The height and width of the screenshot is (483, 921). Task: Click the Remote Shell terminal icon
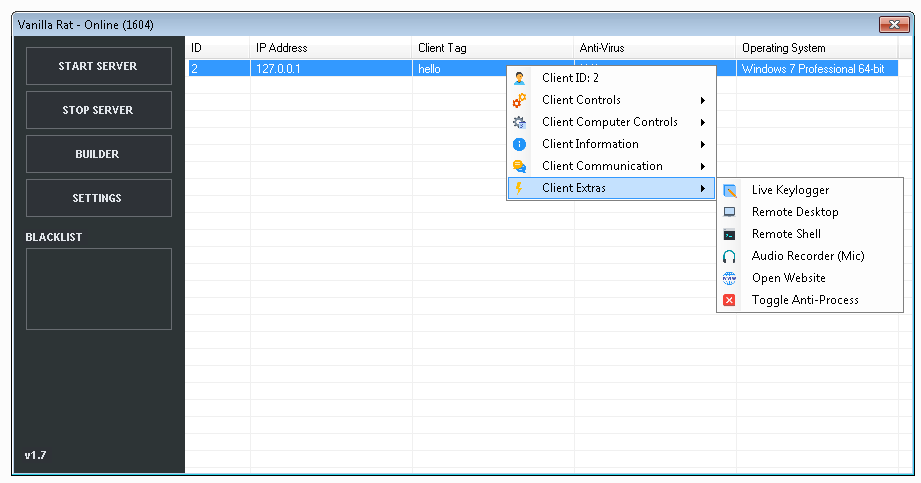(x=730, y=234)
